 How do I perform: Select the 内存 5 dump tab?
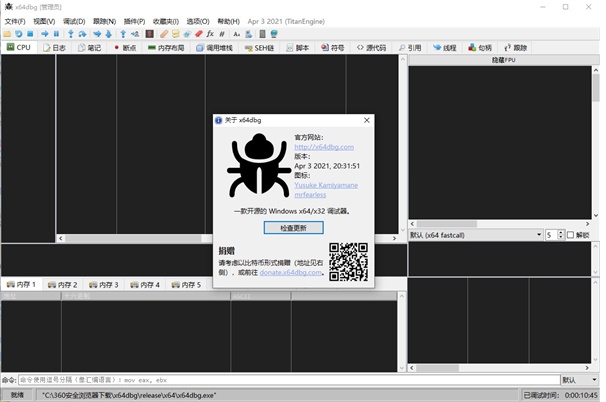[x=186, y=284]
